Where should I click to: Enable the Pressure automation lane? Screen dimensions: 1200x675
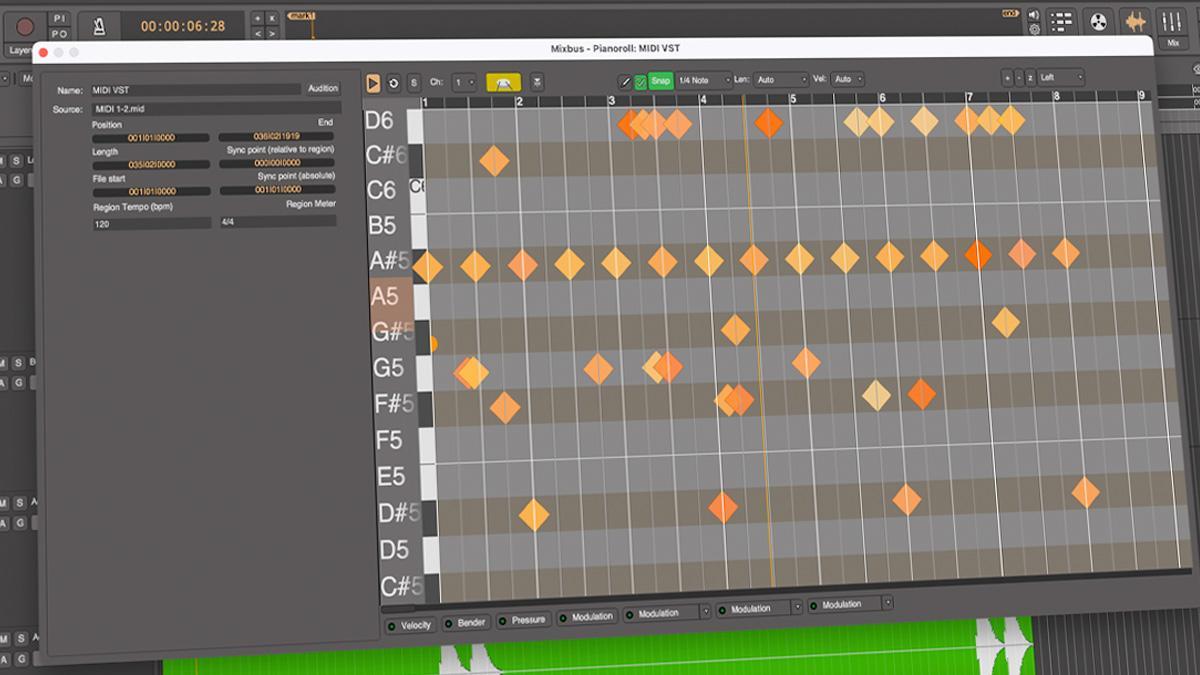click(x=522, y=620)
